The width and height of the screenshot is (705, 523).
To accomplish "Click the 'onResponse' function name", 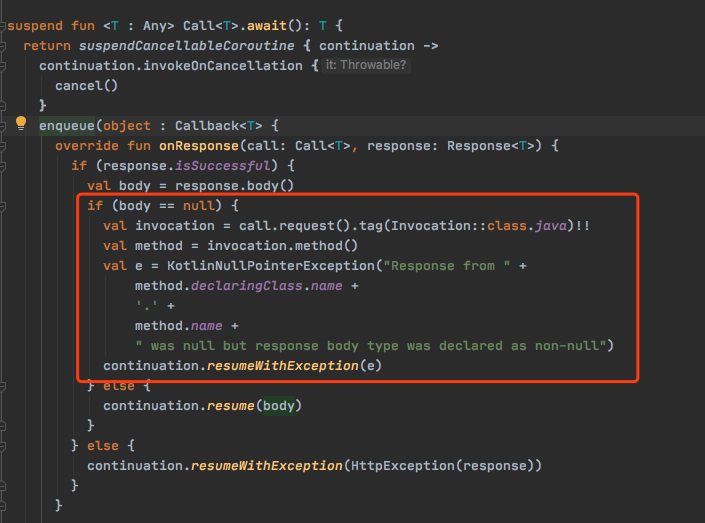I will click(x=199, y=146).
